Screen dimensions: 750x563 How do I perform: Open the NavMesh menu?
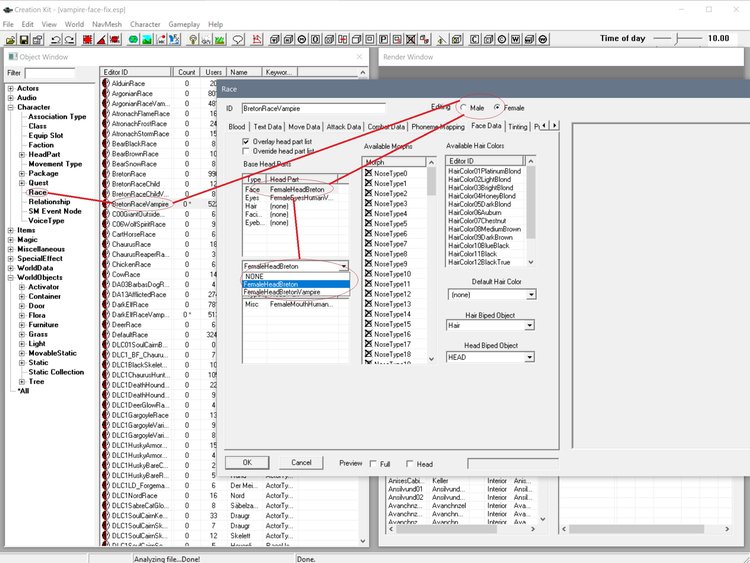click(x=107, y=24)
